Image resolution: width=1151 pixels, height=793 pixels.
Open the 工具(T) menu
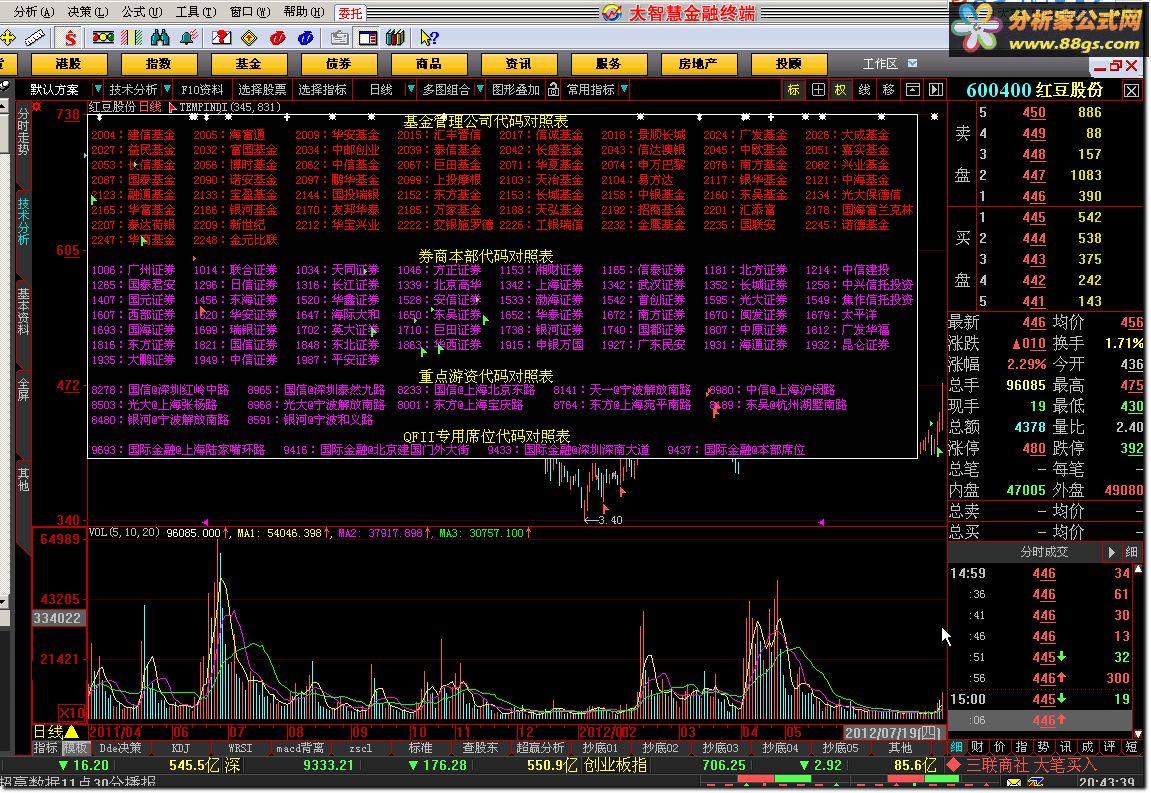pyautogui.click(x=196, y=12)
